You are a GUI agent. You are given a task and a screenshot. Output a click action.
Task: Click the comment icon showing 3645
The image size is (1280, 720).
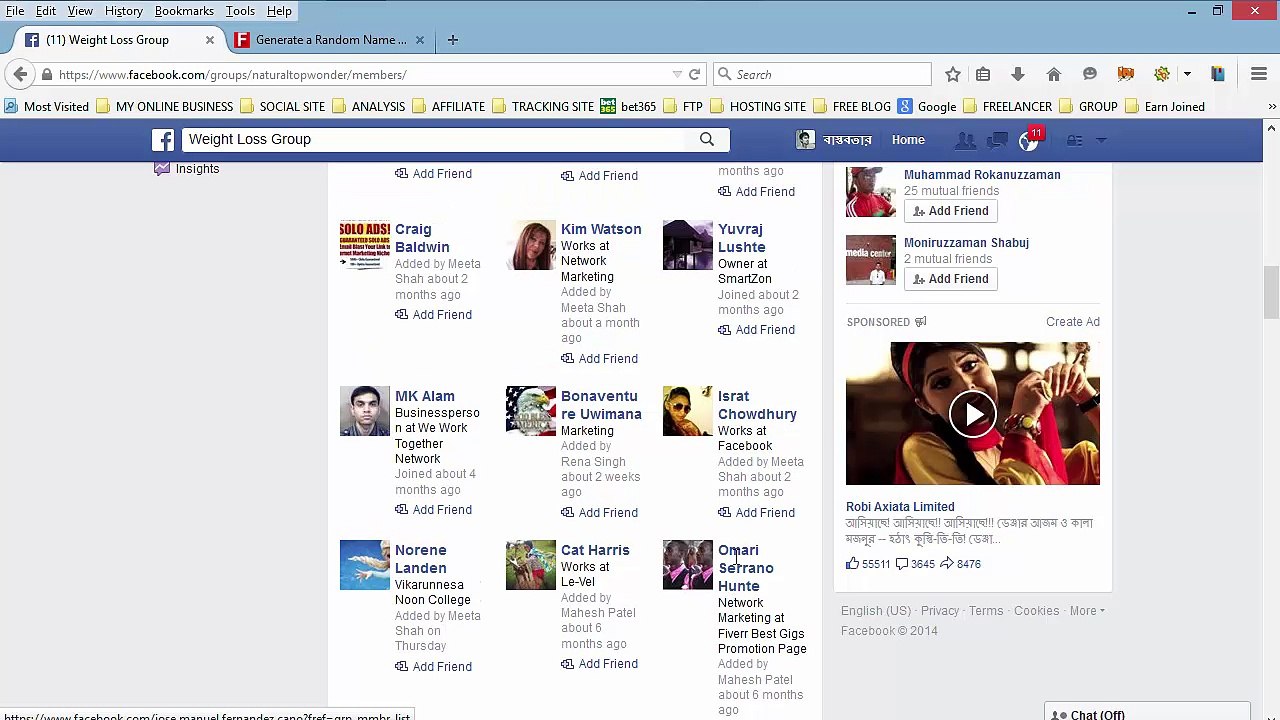point(901,563)
